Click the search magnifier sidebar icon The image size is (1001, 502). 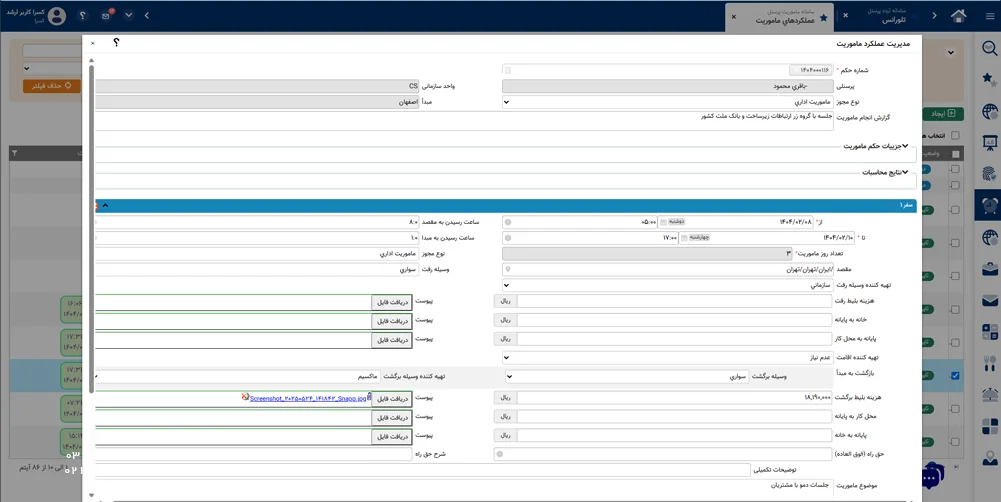point(988,49)
